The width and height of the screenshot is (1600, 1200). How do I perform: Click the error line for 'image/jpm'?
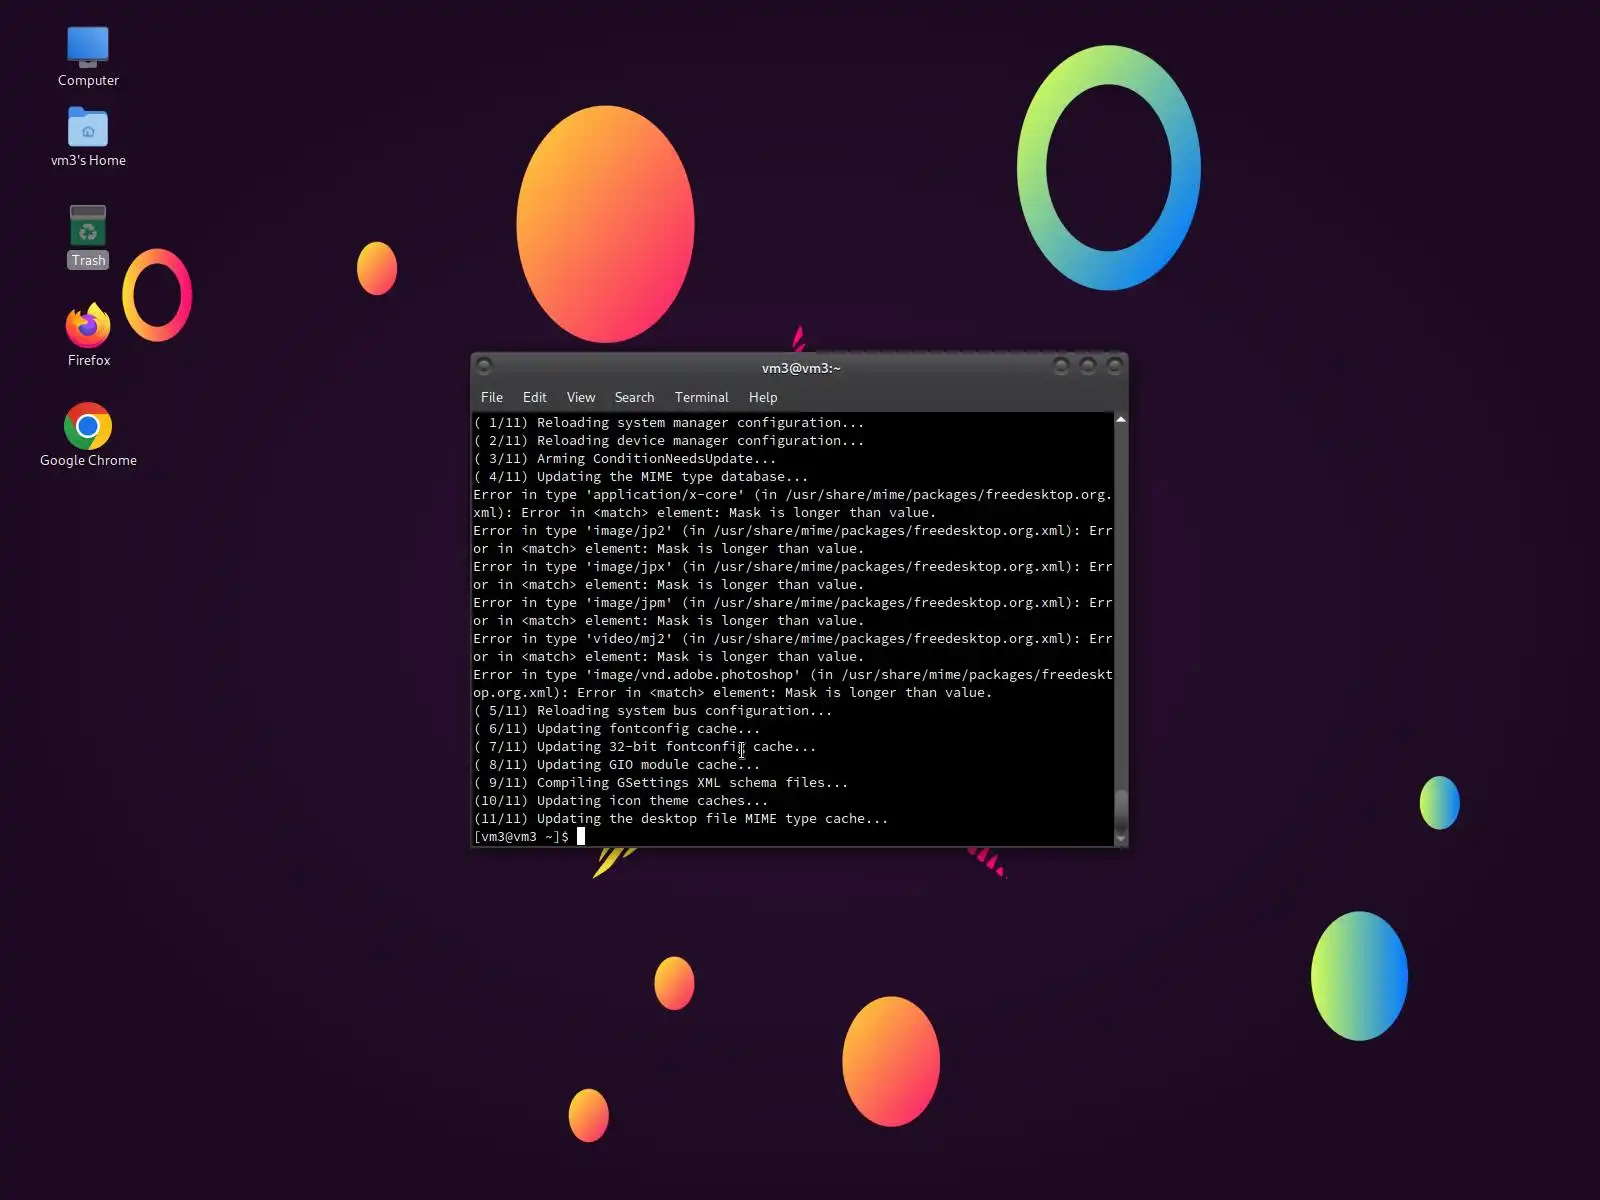tap(793, 612)
